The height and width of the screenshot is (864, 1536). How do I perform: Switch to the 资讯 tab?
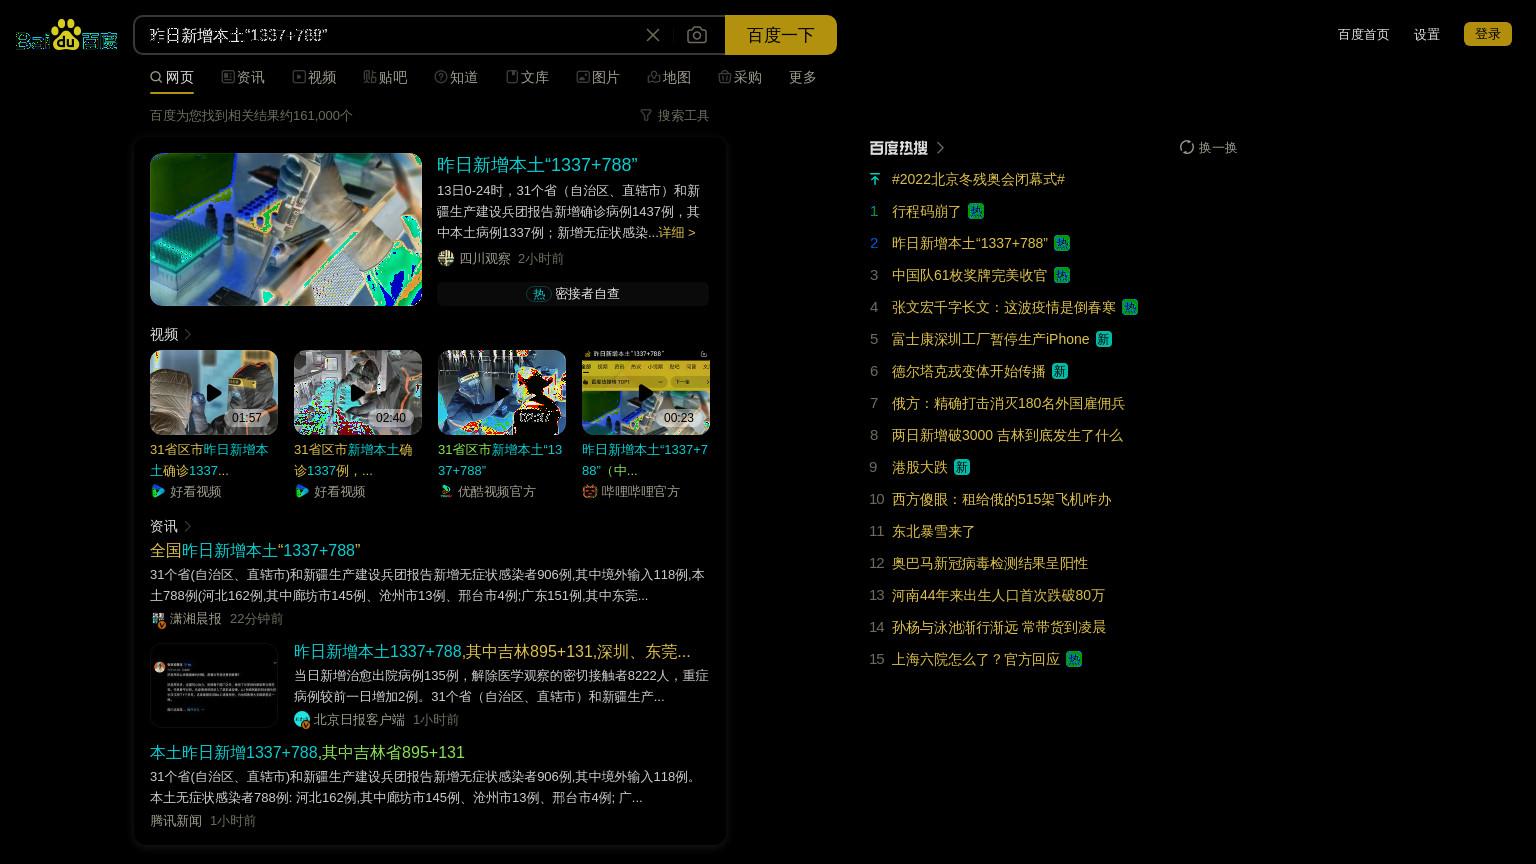pyautogui.click(x=243, y=77)
